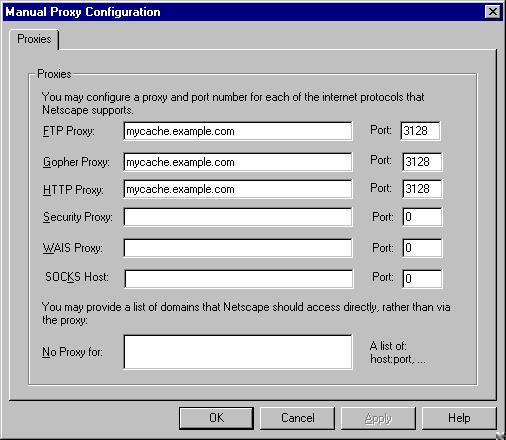
Task: Focus the WAIS Proxy port field
Action: click(x=422, y=248)
